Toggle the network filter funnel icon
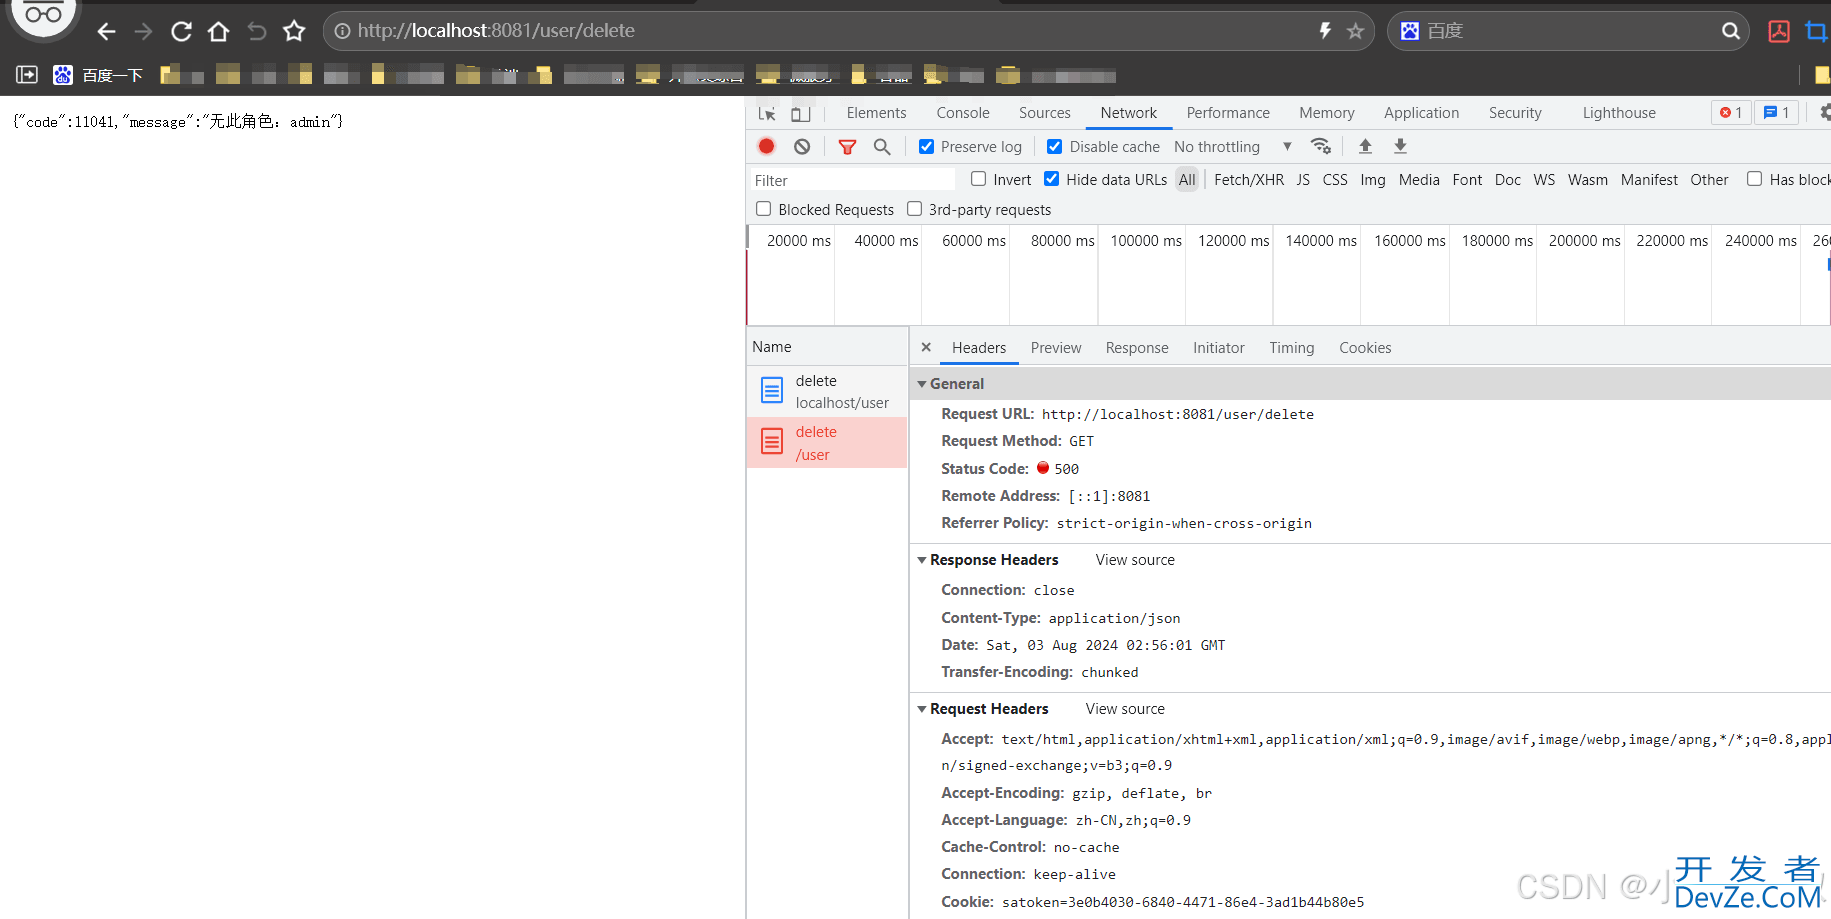This screenshot has width=1831, height=919. pos(847,147)
